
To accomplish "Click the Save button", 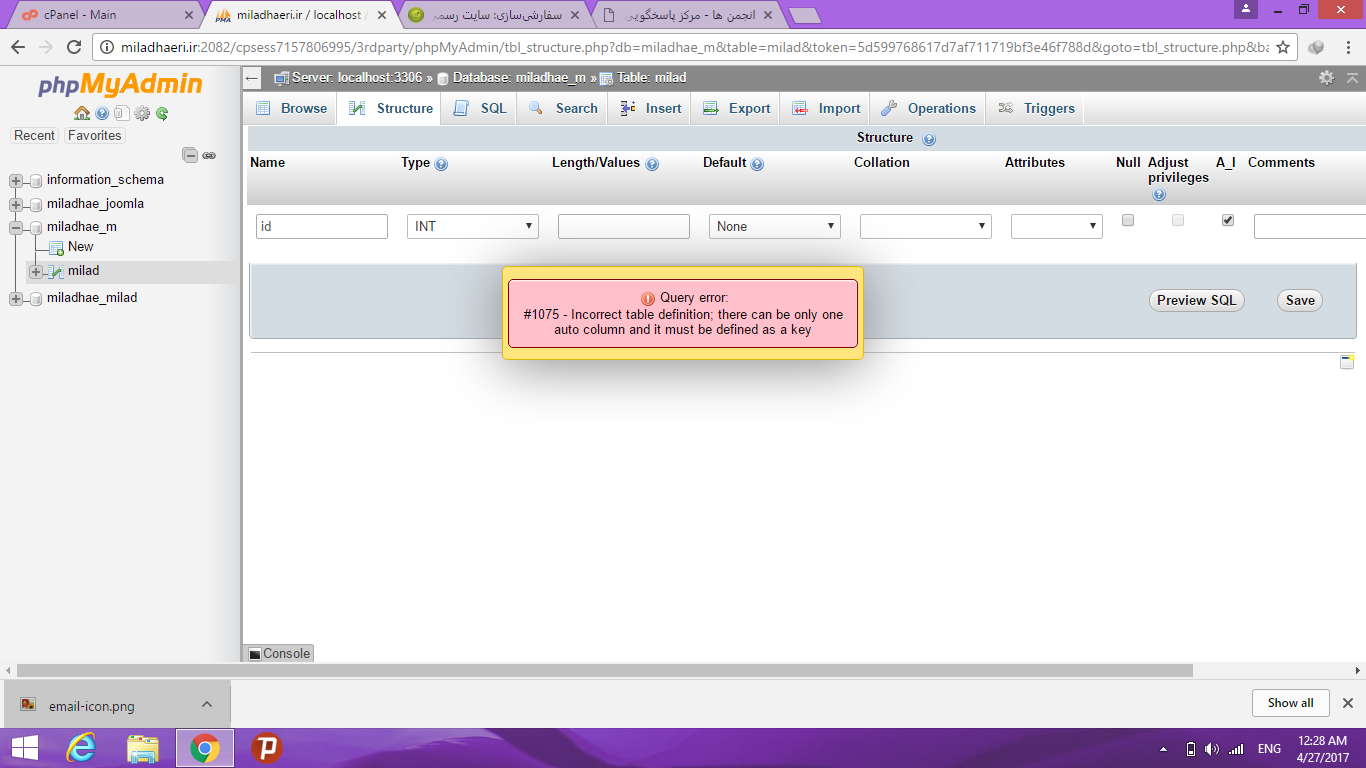I will [x=1299, y=300].
